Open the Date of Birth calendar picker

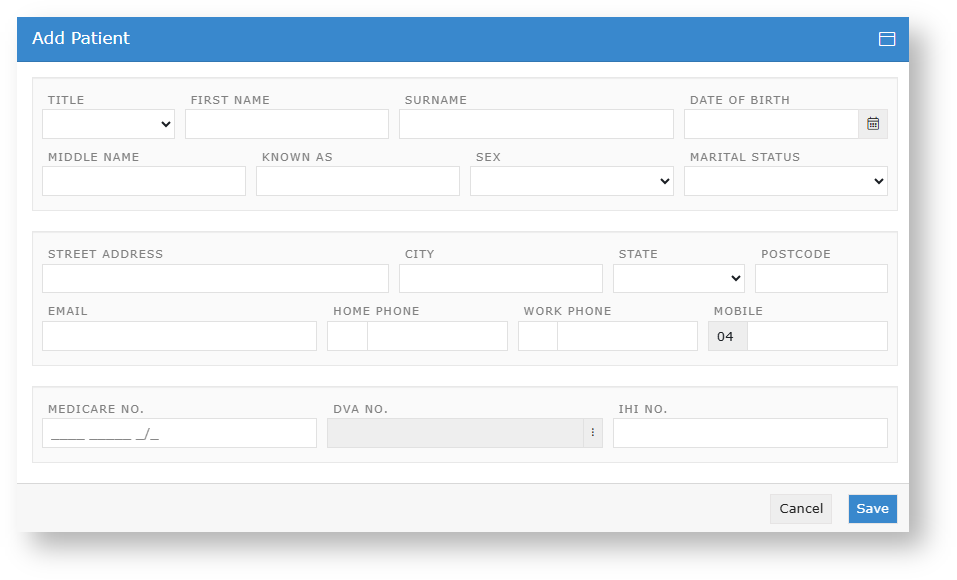873,124
